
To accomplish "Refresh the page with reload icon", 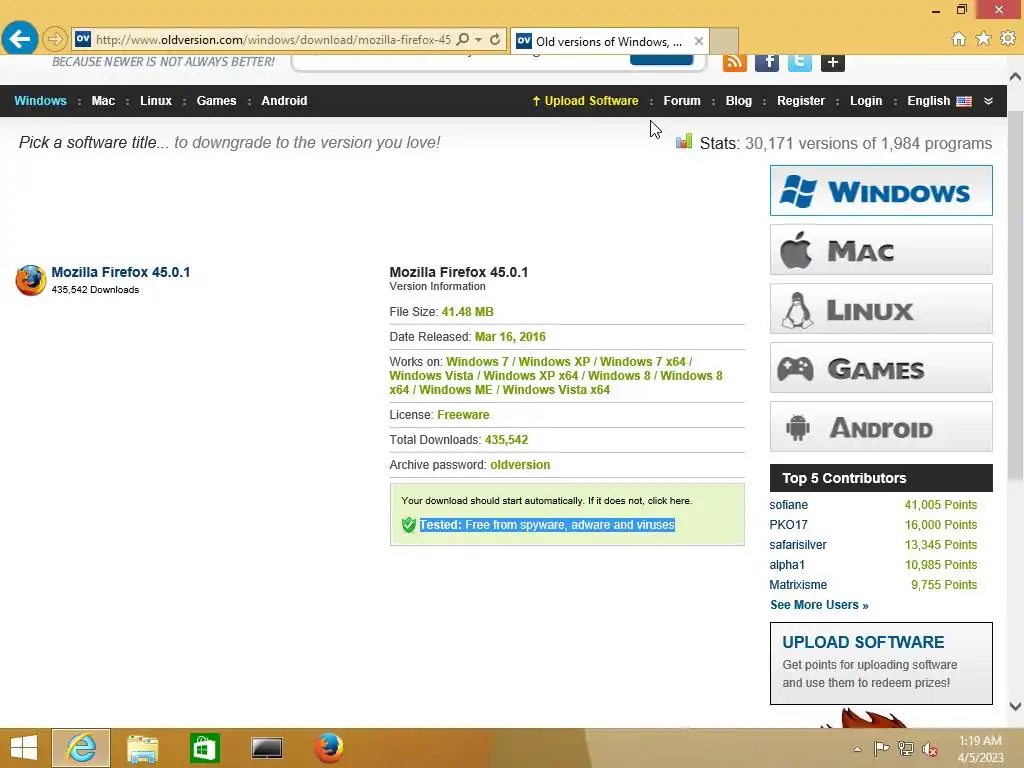I will tap(495, 39).
